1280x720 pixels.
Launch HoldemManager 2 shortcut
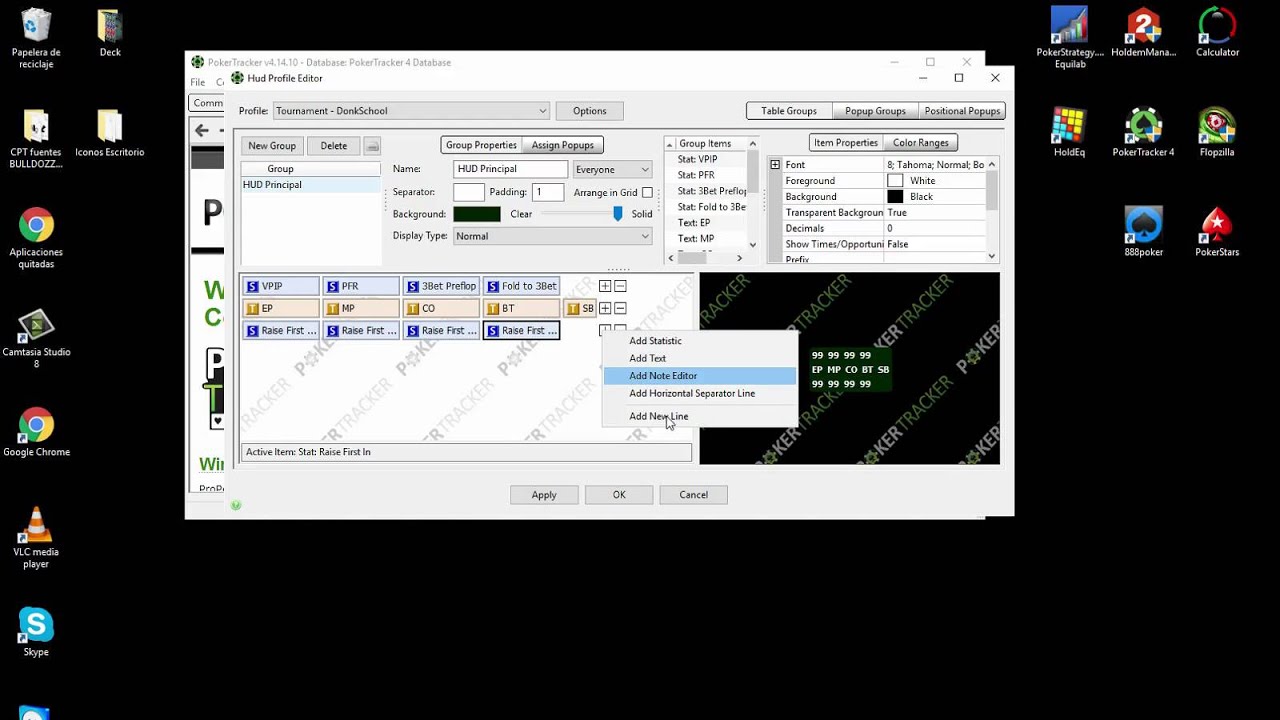point(1143,33)
